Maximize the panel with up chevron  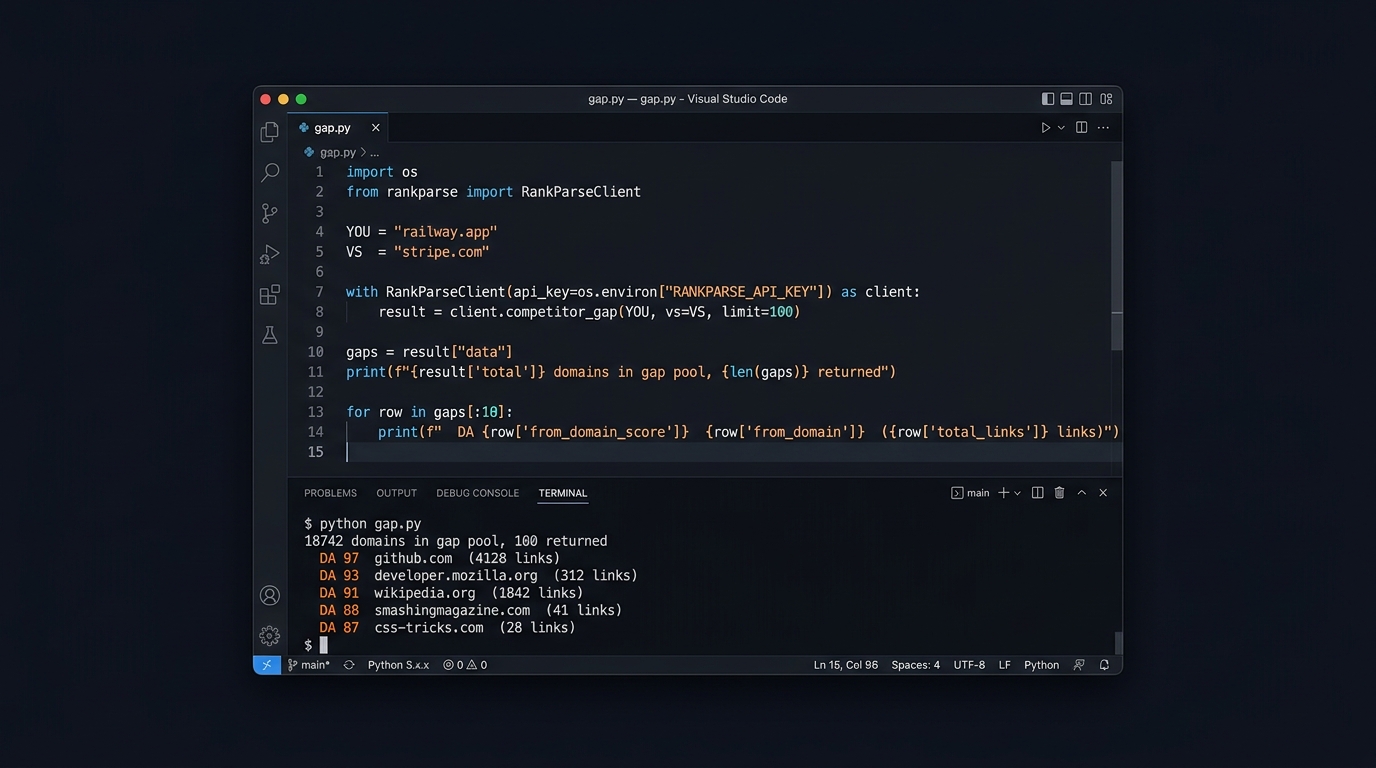1082,493
